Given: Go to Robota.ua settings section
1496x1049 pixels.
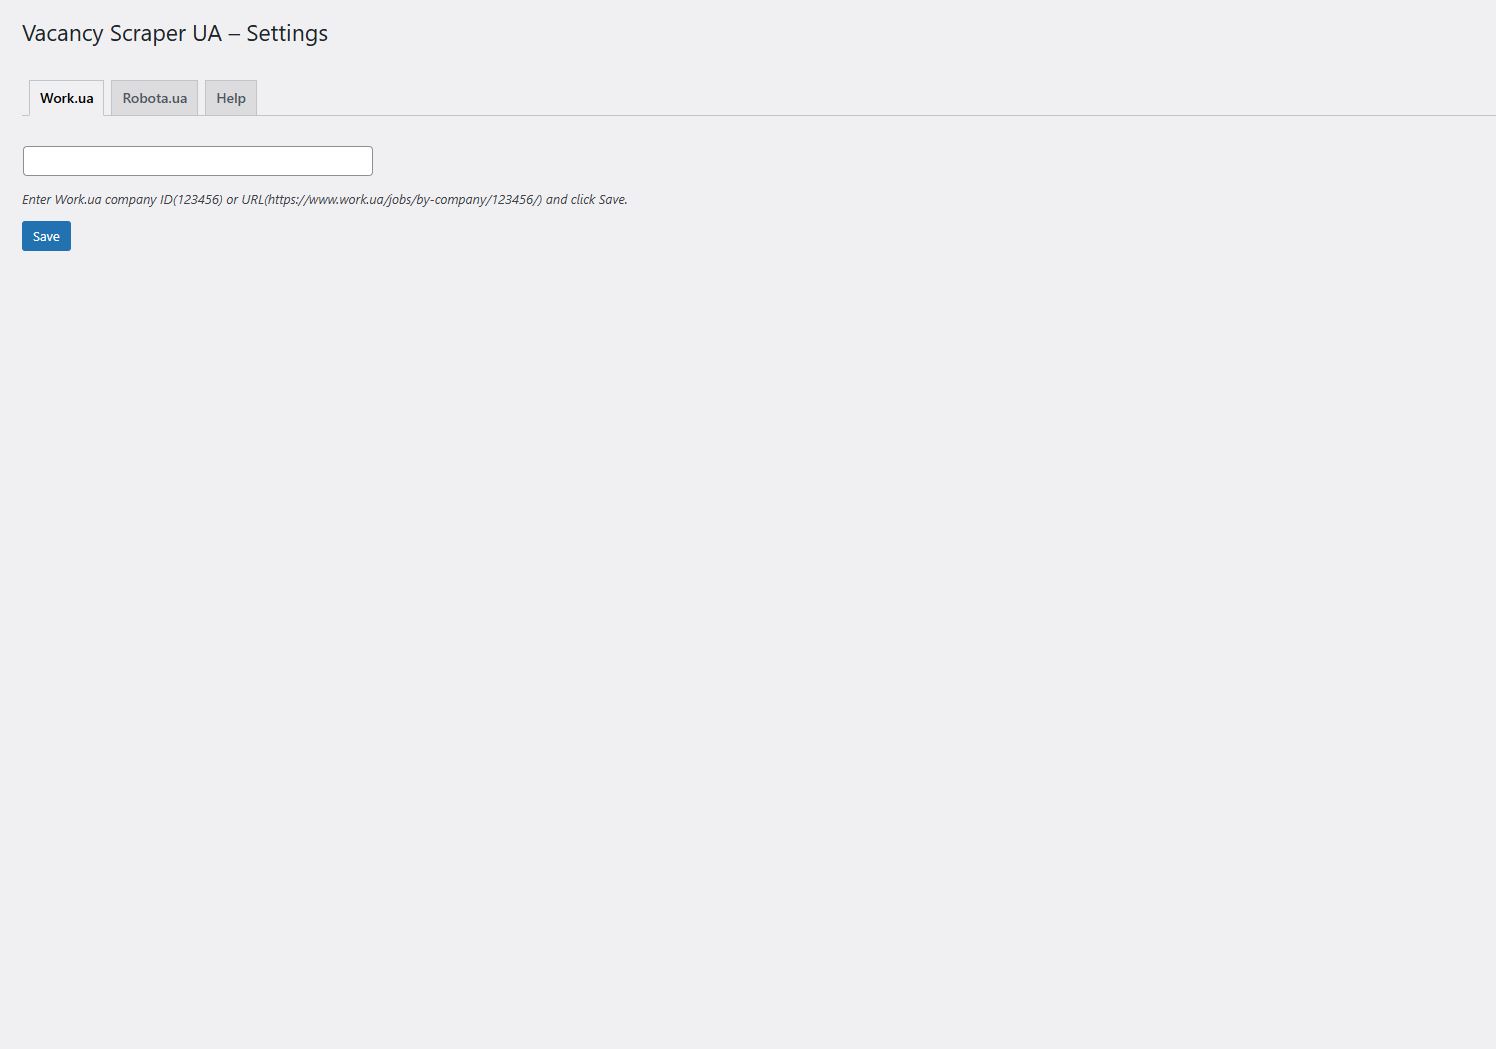Looking at the screenshot, I should click(x=154, y=98).
